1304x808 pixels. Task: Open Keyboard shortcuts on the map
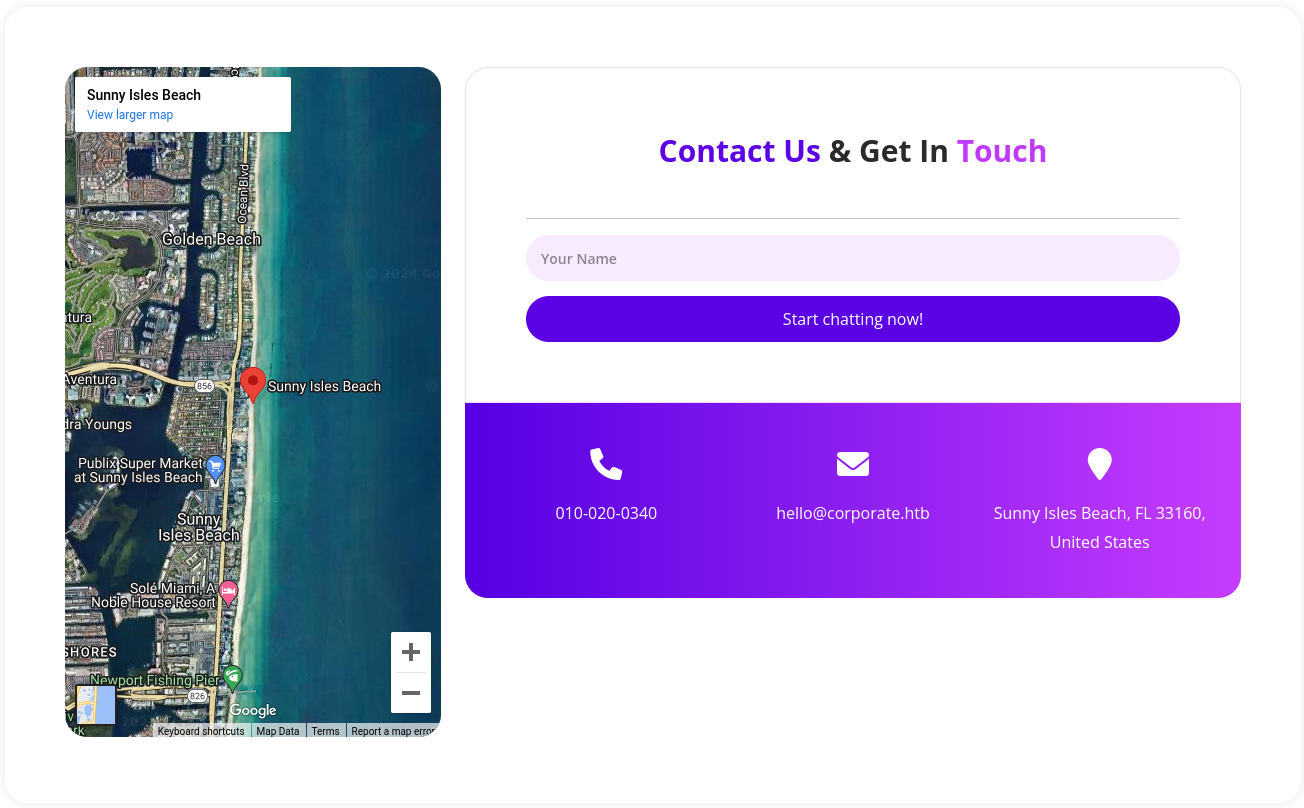point(201,731)
